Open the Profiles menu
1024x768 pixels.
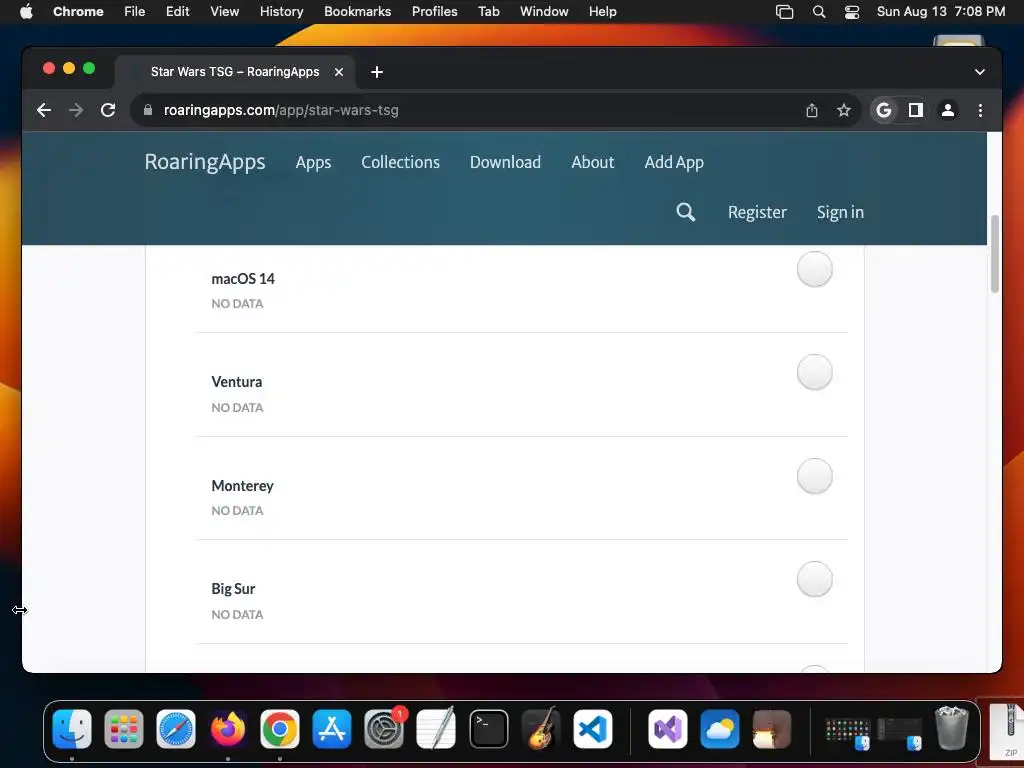(x=434, y=12)
